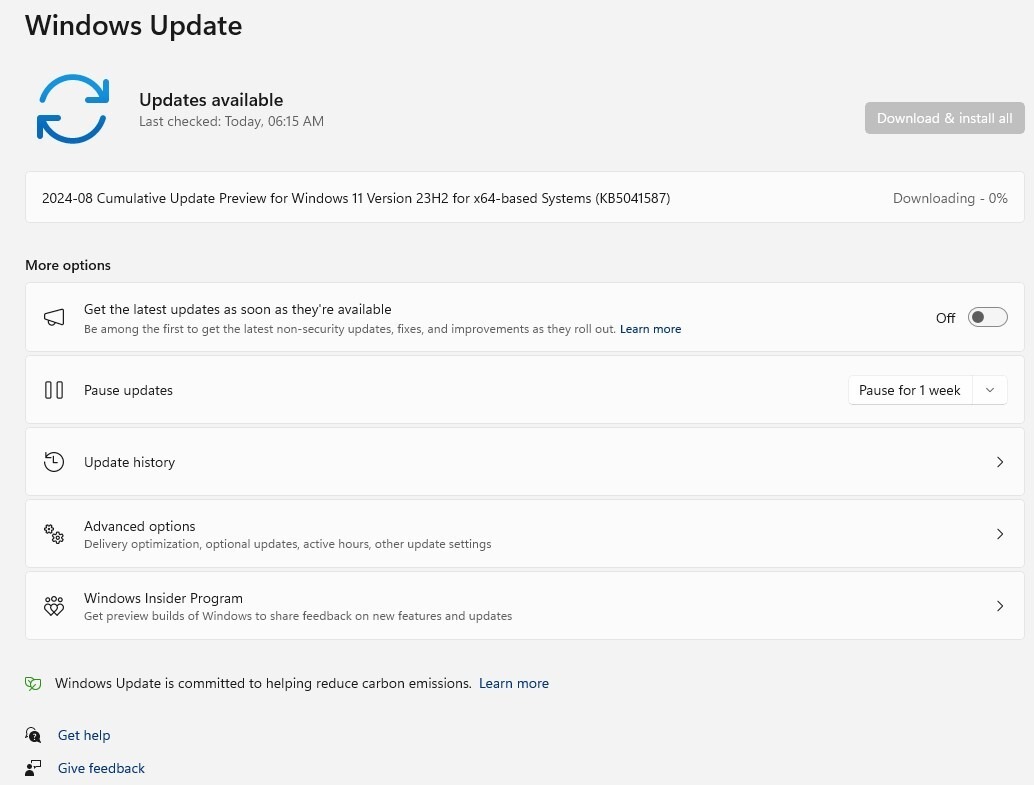This screenshot has width=1034, height=785.
Task: Open the Get help link
Action: (84, 735)
